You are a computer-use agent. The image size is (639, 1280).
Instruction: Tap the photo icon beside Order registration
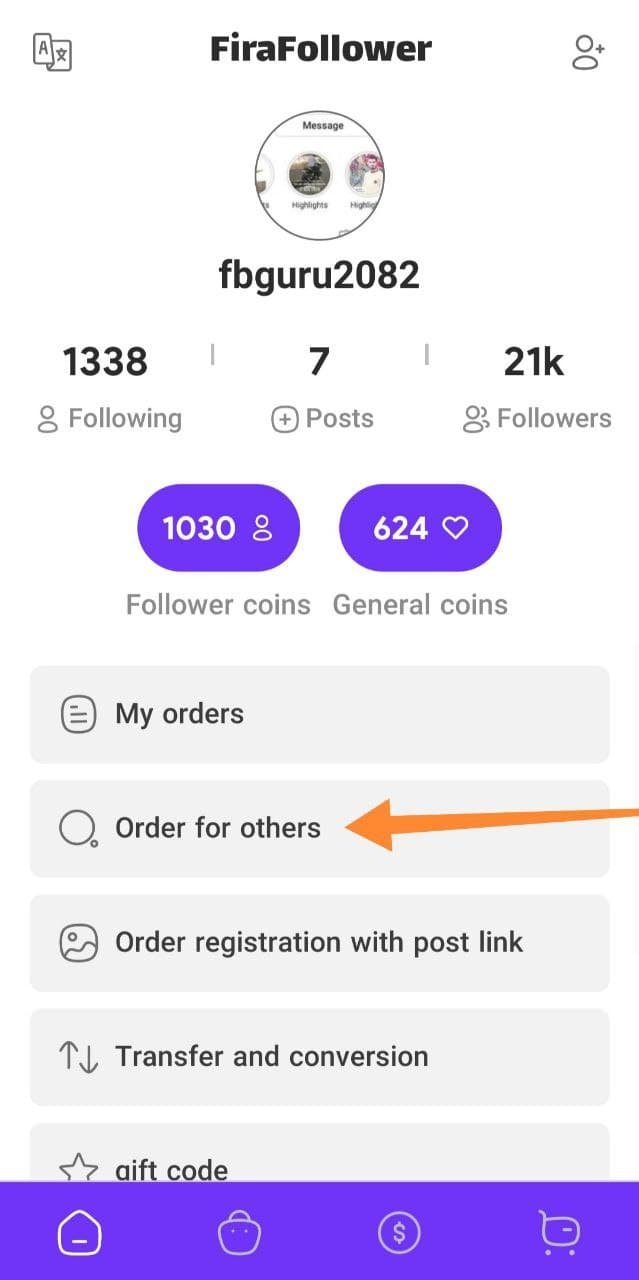pos(78,942)
